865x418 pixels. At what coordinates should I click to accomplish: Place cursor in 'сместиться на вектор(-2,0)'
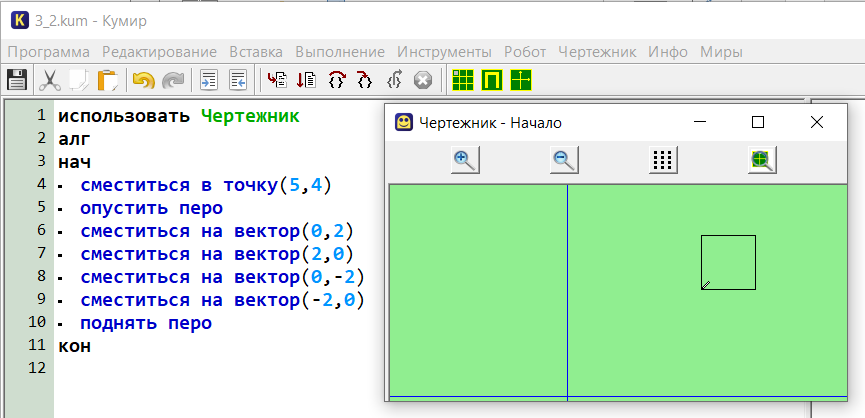pos(223,301)
